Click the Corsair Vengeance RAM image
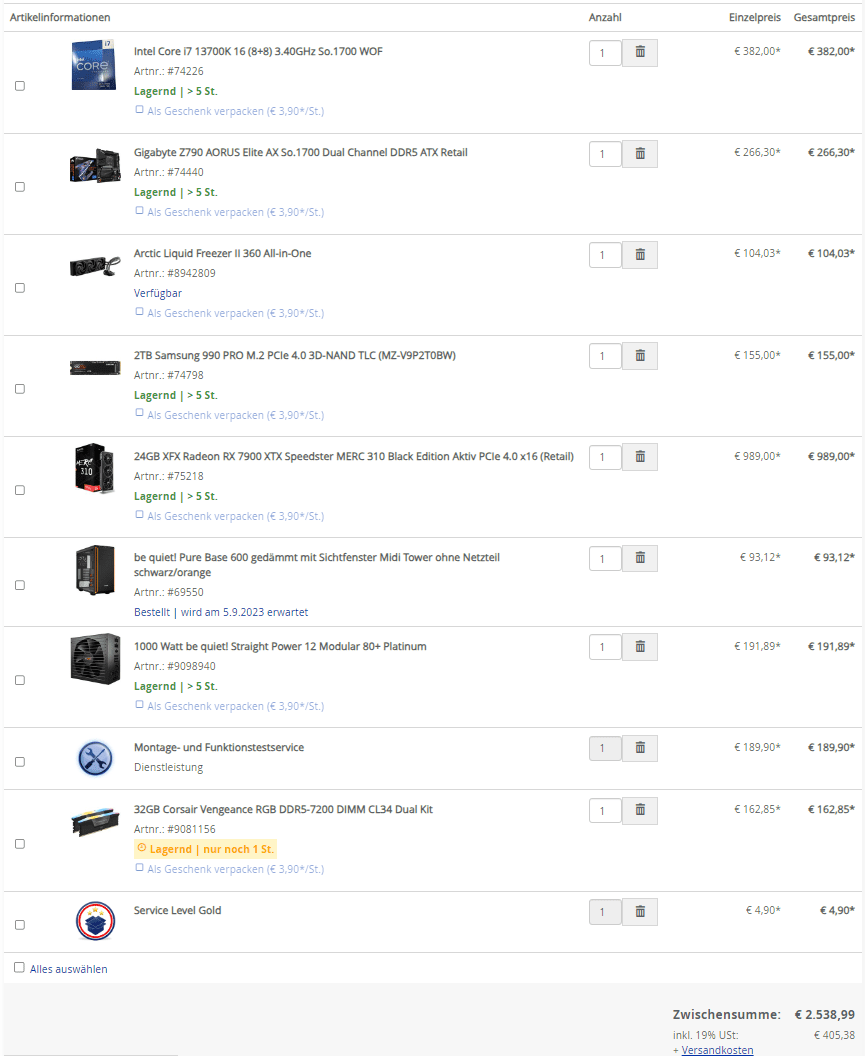The image size is (865, 1056). point(95,822)
